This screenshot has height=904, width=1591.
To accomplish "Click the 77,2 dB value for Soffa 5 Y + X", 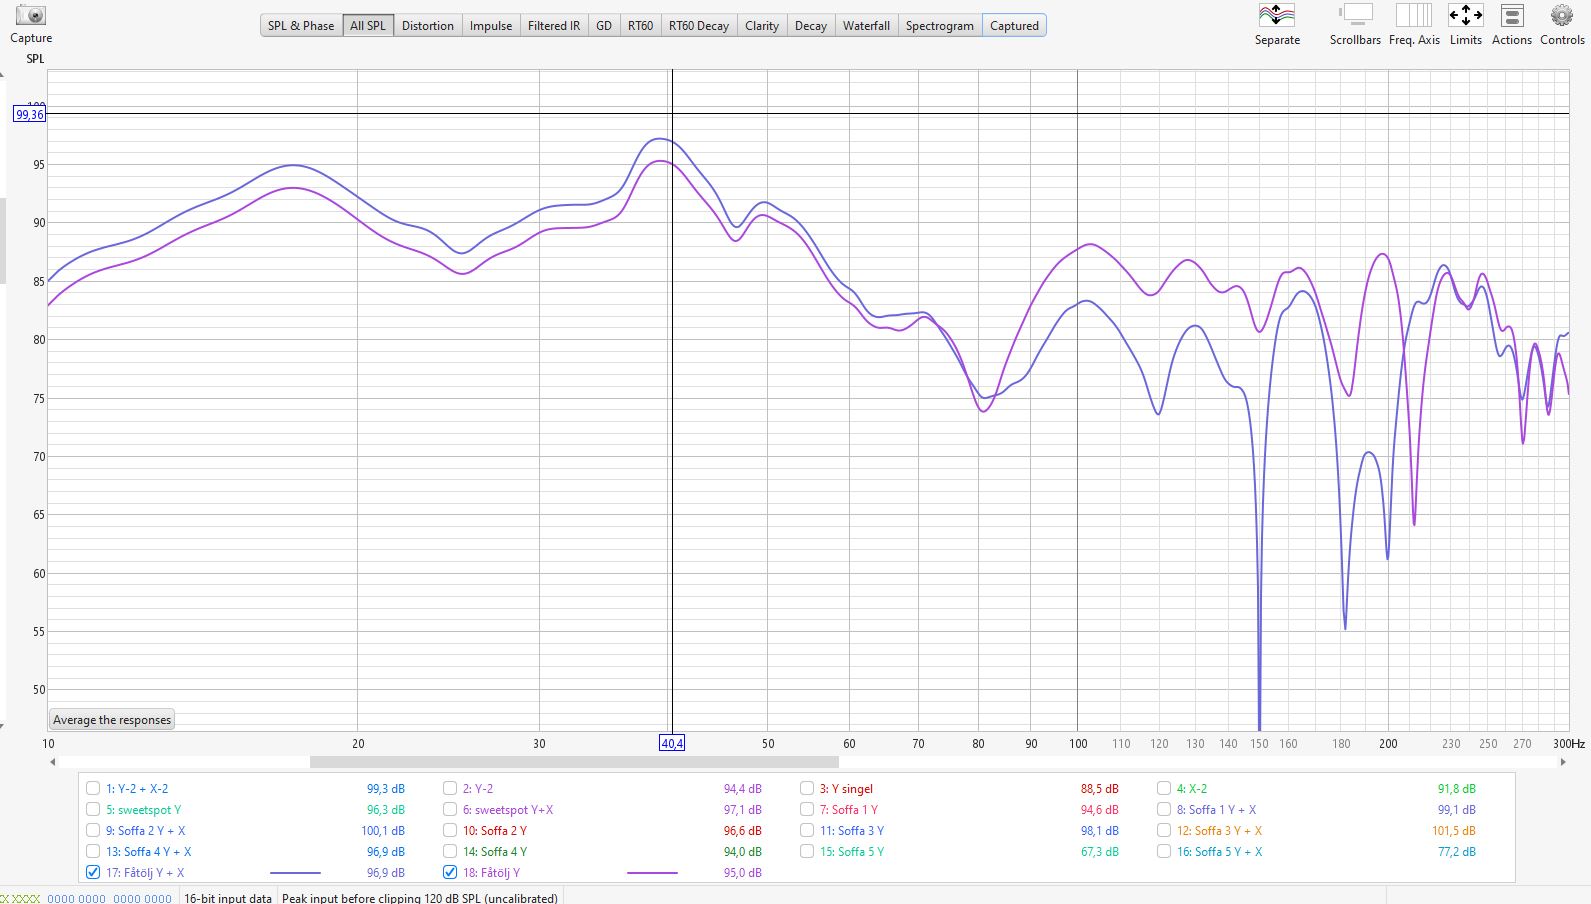I will pos(1457,851).
